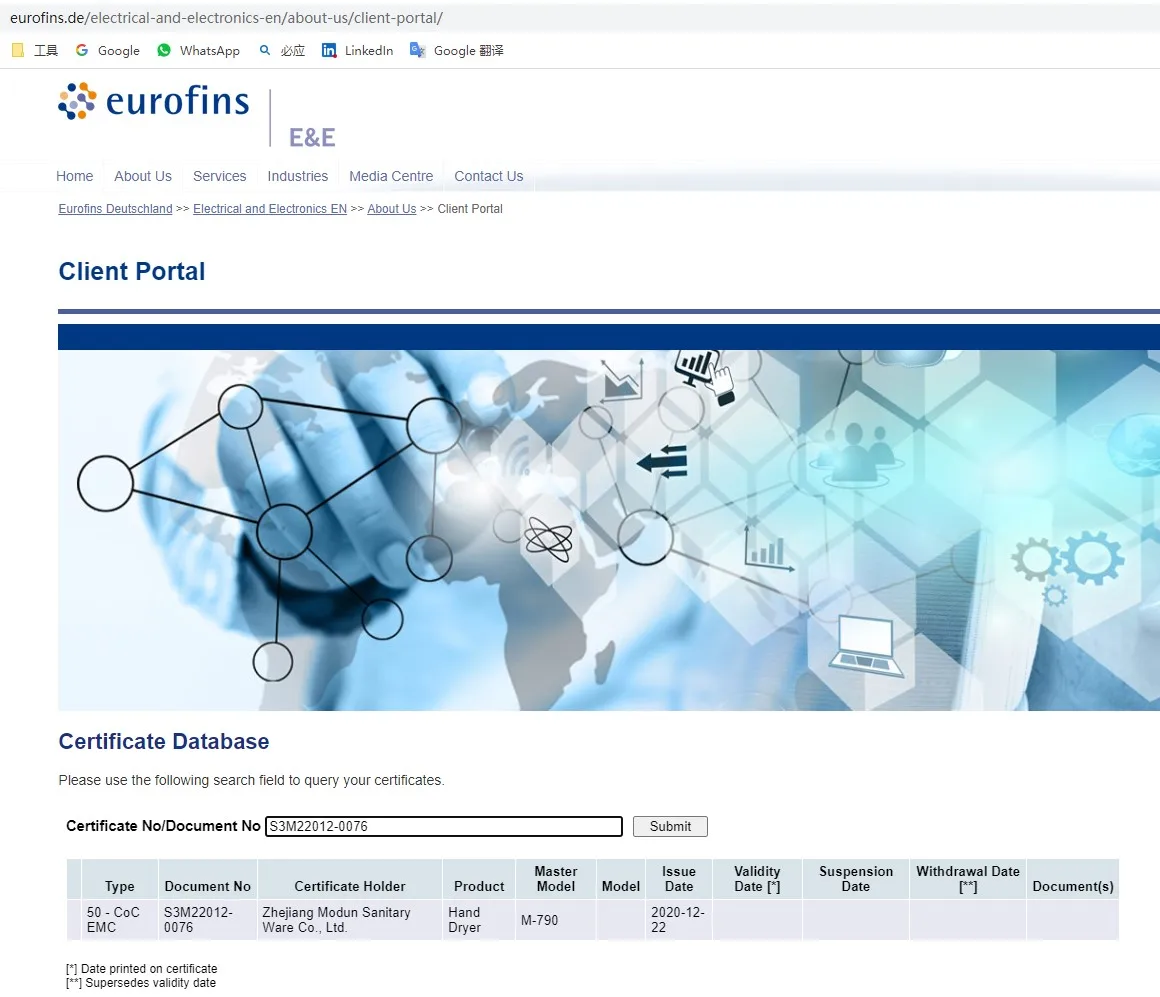Open the Services navigation menu
Viewport: 1160px width, 997px height.
[x=219, y=176]
